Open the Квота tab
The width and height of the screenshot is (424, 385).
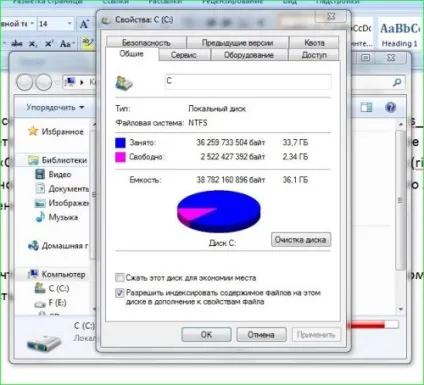pyautogui.click(x=314, y=43)
